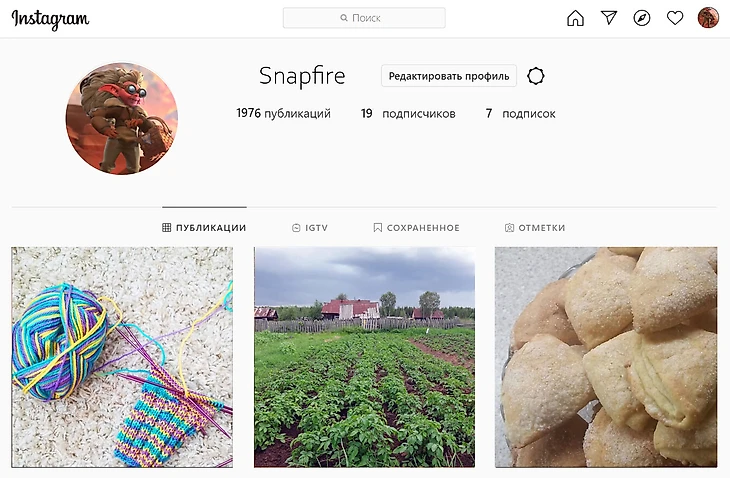View the 19 подписчиков list
The image size is (730, 478).
(408, 114)
